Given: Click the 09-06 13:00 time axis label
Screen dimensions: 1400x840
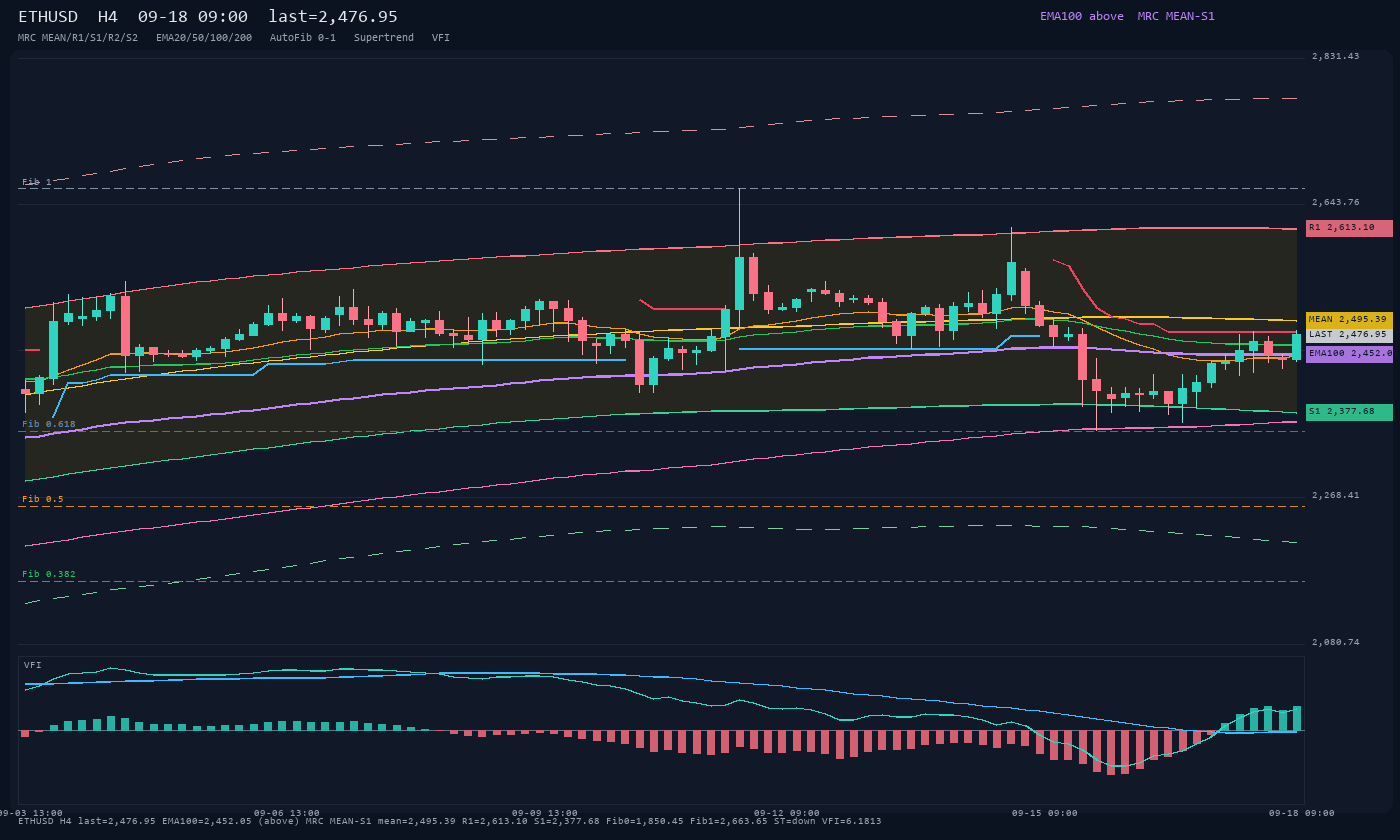Looking at the screenshot, I should 287,813.
